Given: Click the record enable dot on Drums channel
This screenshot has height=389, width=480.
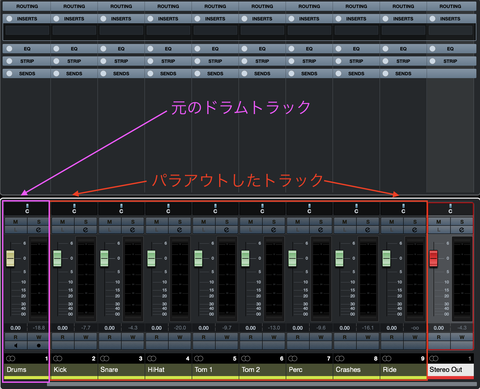Looking at the screenshot, I should coord(38,345).
